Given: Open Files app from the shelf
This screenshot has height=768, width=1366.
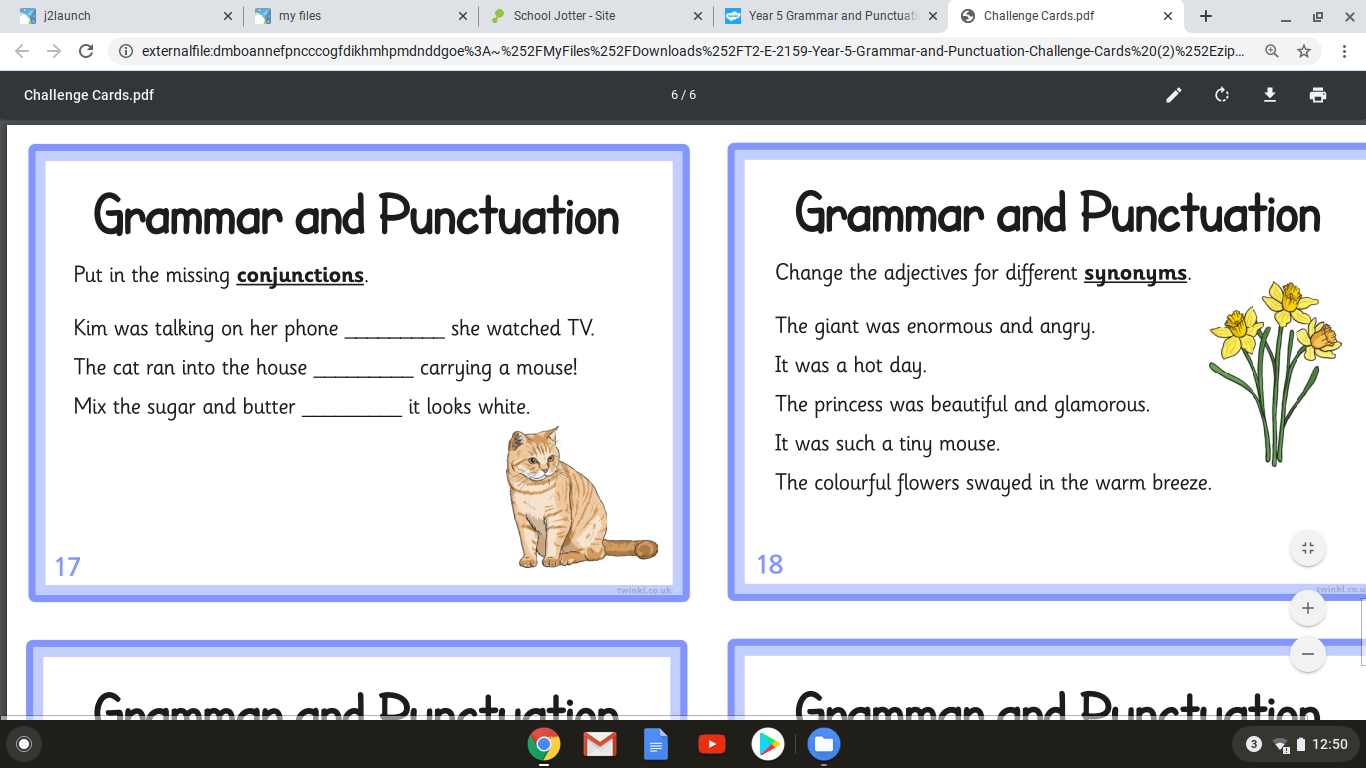Looking at the screenshot, I should tap(824, 744).
